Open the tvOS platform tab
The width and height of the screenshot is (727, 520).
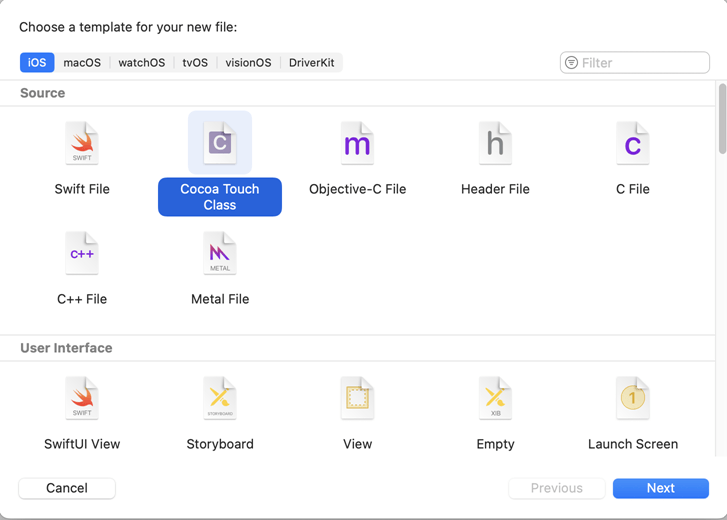[195, 62]
